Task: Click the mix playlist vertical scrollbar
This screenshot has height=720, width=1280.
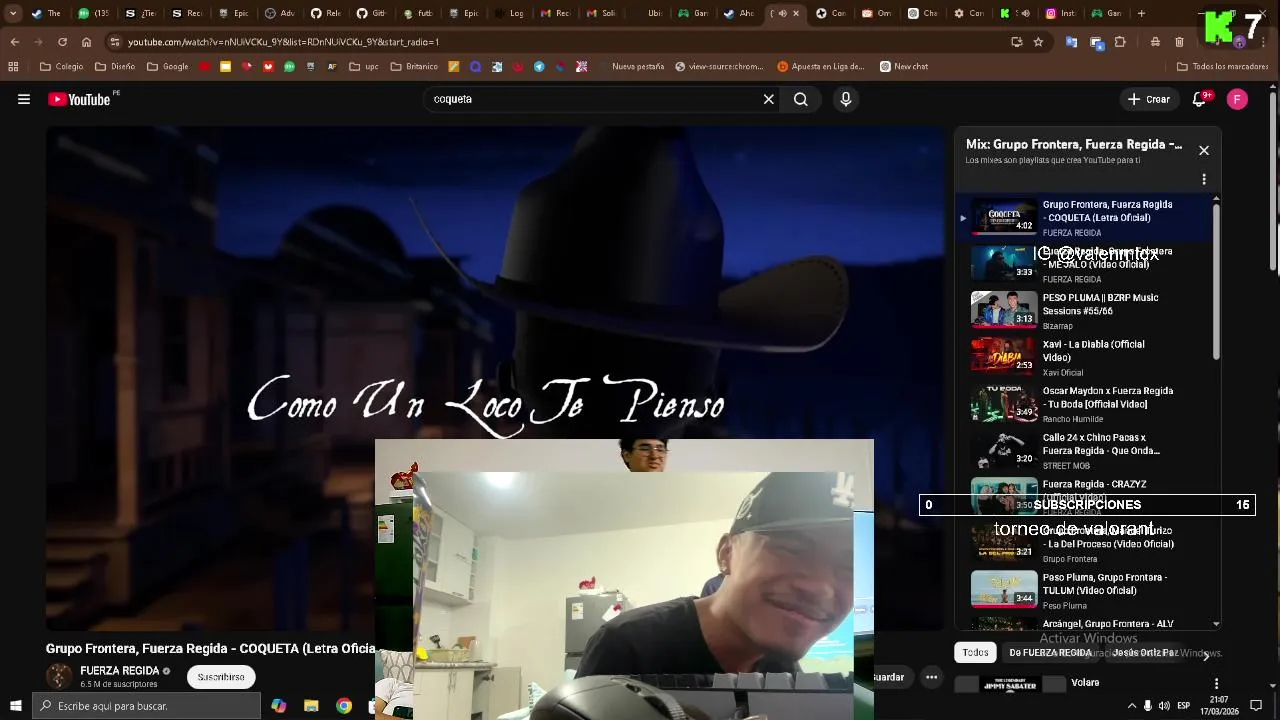Action: tap(1216, 280)
